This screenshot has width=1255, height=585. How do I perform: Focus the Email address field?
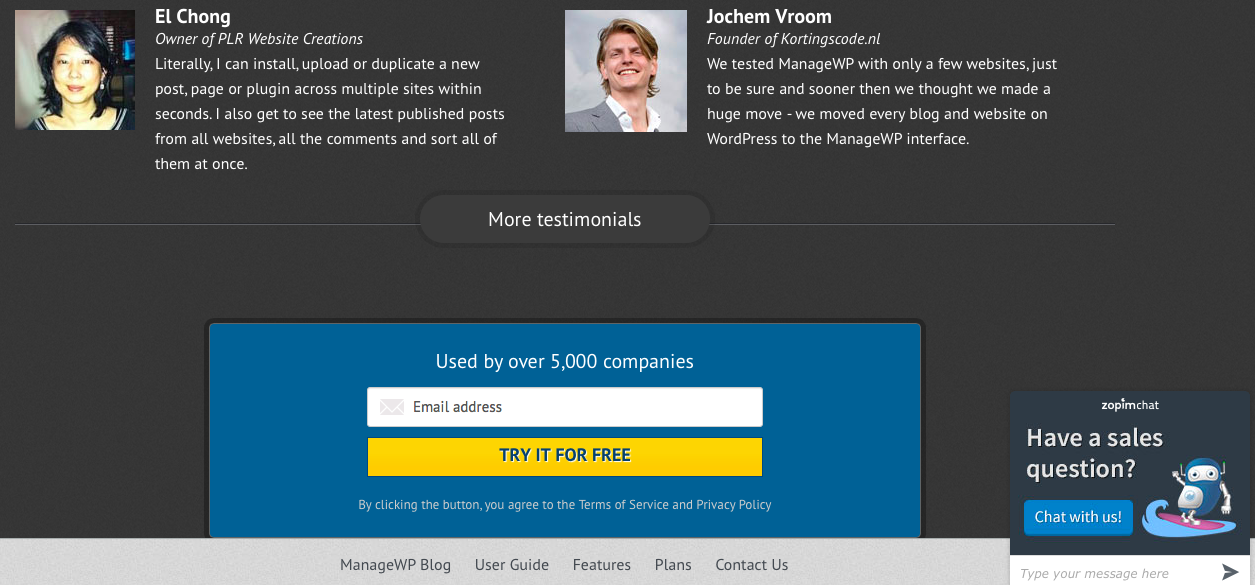[580, 407]
